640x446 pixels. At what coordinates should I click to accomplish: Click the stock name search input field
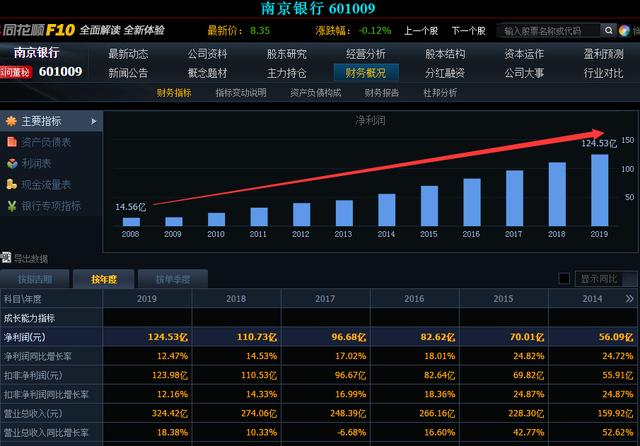[549, 31]
